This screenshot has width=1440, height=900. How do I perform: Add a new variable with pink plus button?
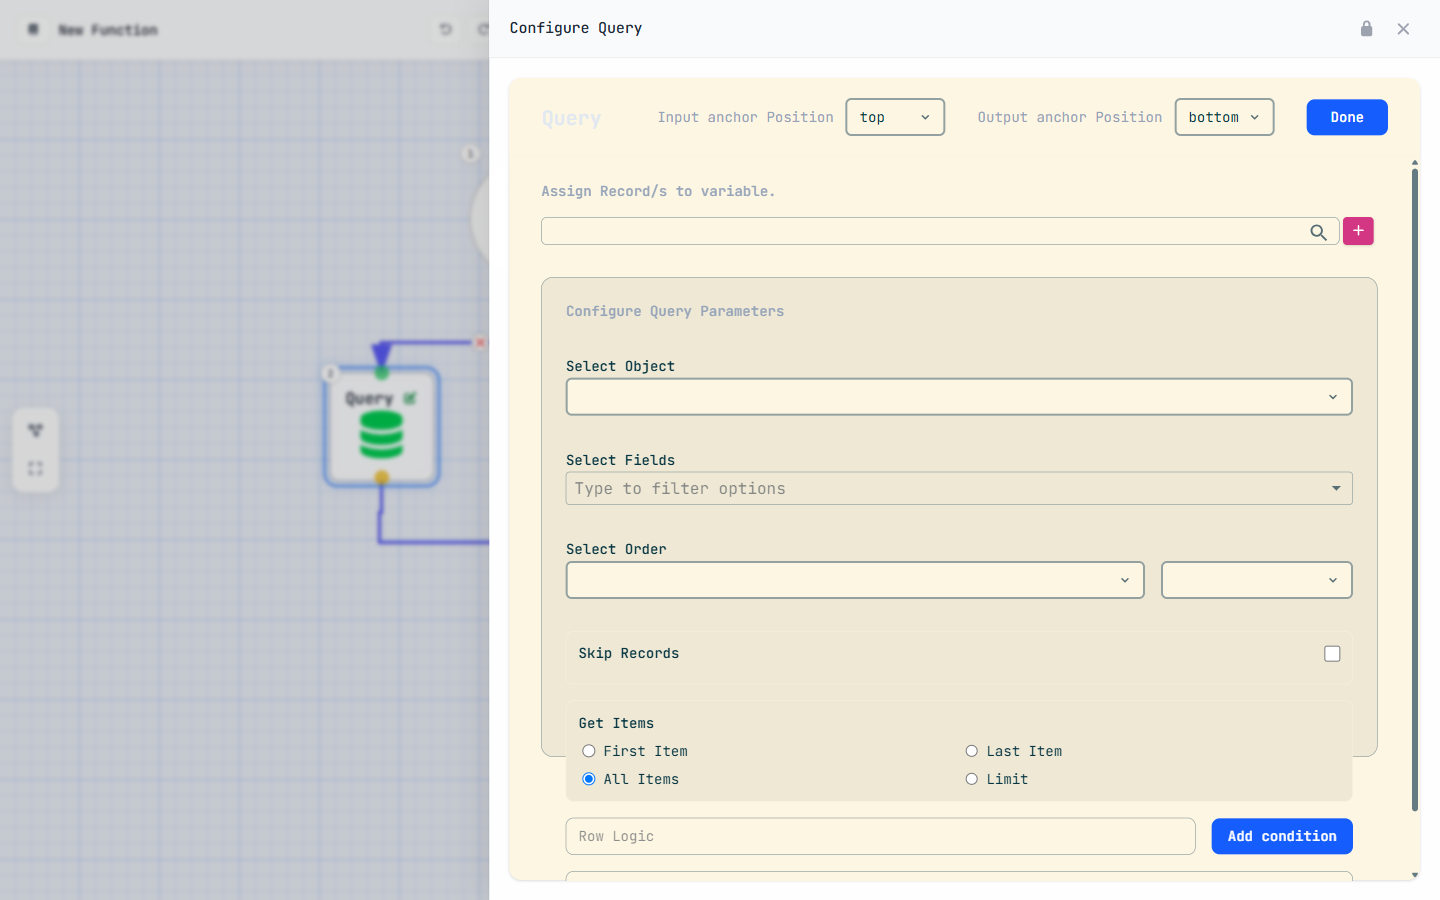tap(1358, 231)
